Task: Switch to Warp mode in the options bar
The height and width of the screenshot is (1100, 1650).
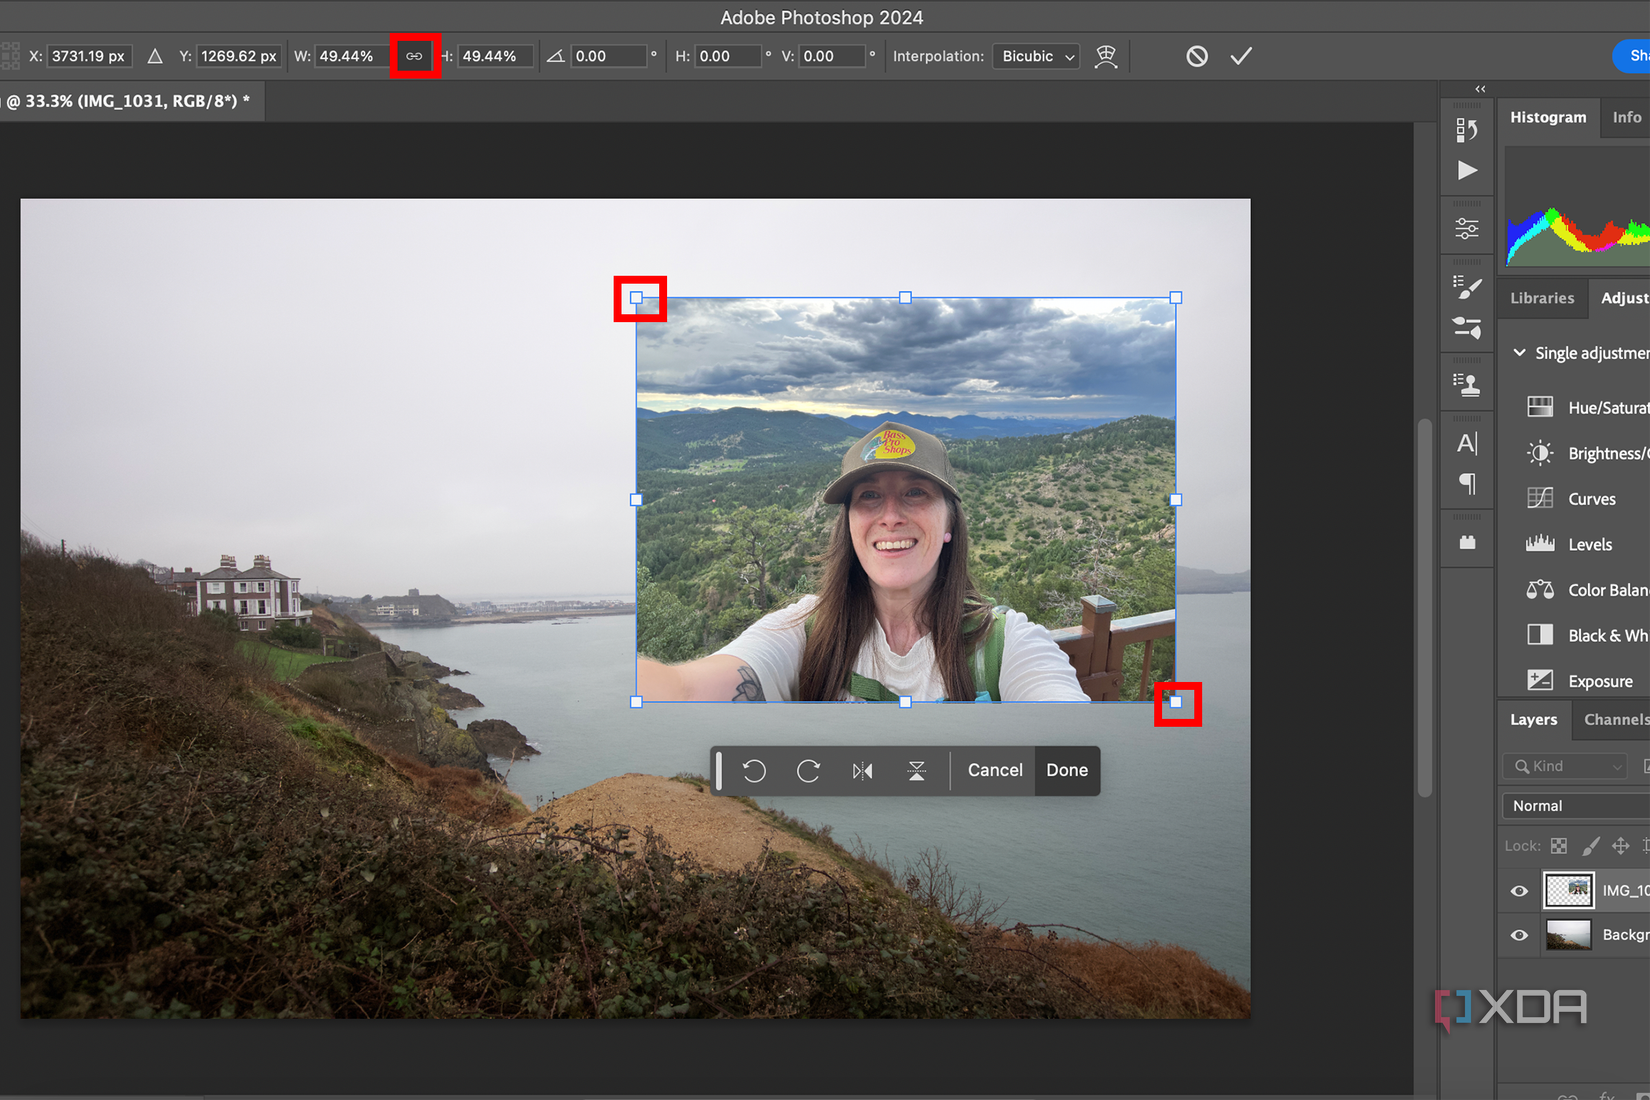Action: (x=1106, y=57)
